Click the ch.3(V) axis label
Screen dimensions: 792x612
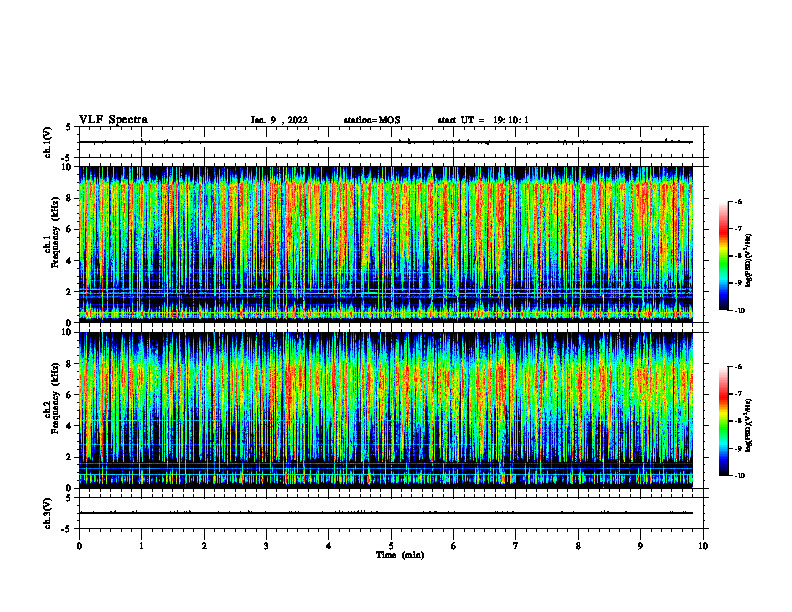[47, 513]
